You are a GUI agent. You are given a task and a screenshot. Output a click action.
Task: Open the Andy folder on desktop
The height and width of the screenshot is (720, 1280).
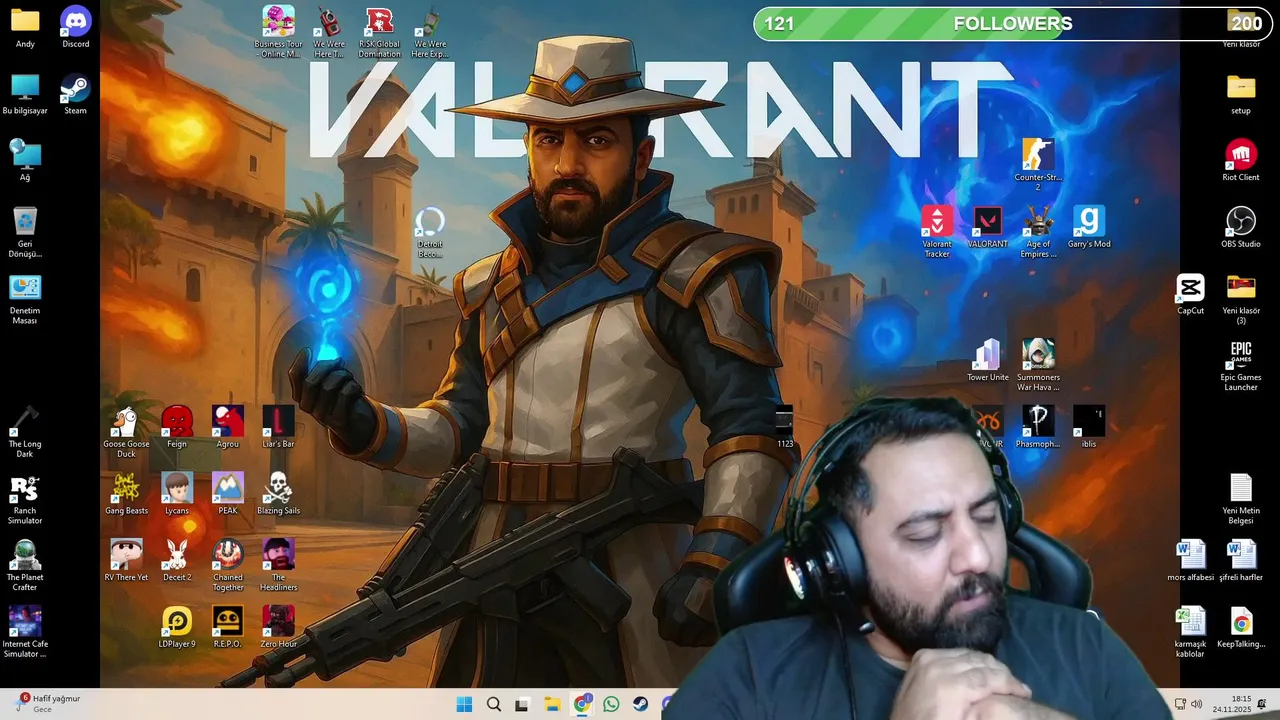(25, 27)
